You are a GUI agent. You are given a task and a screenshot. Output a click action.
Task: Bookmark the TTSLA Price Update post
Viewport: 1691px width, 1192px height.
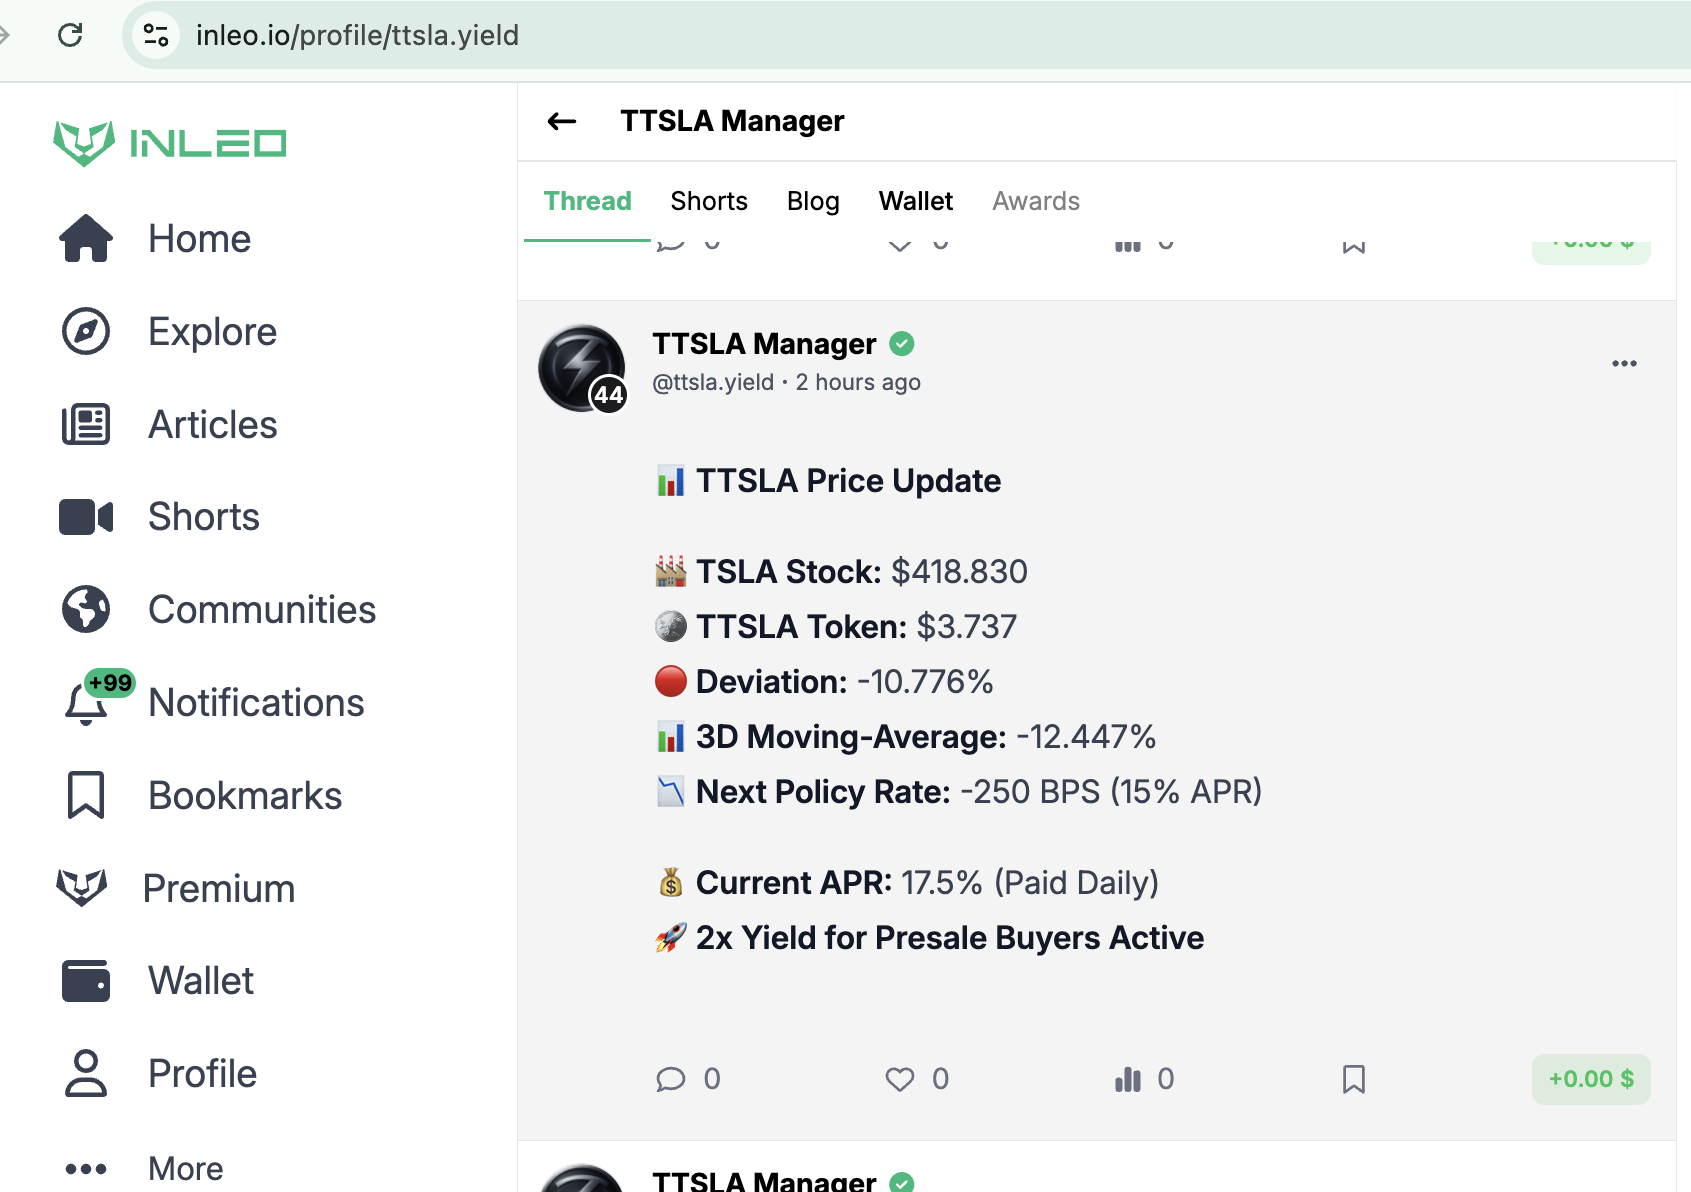tap(1354, 1079)
